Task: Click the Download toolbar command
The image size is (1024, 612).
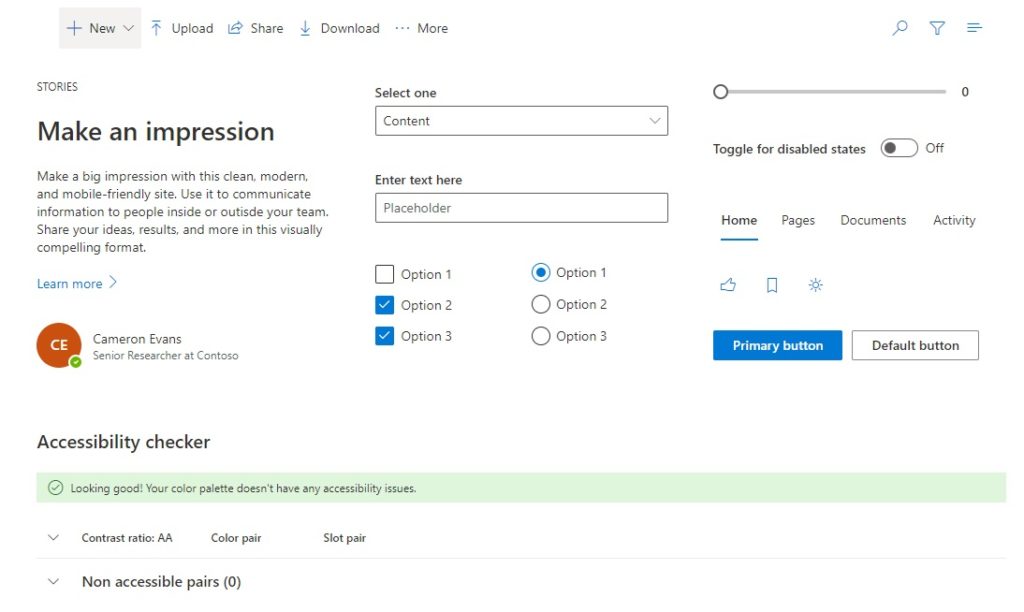Action: tap(340, 28)
